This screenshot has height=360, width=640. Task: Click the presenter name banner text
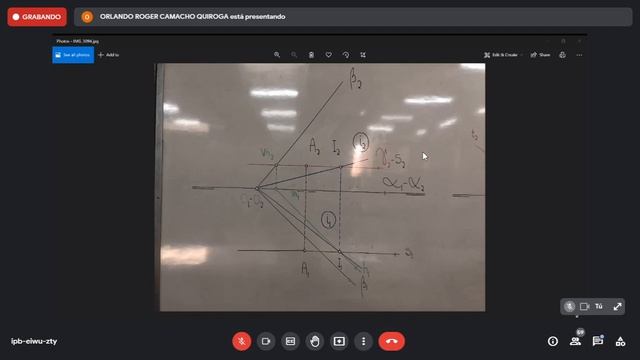coord(192,17)
